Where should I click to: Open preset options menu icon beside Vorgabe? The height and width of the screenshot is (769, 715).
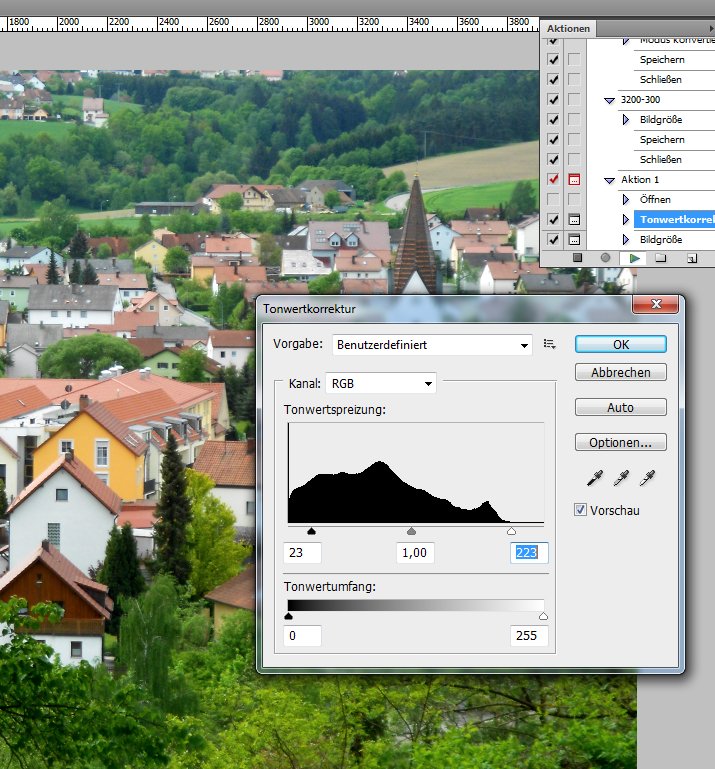549,344
